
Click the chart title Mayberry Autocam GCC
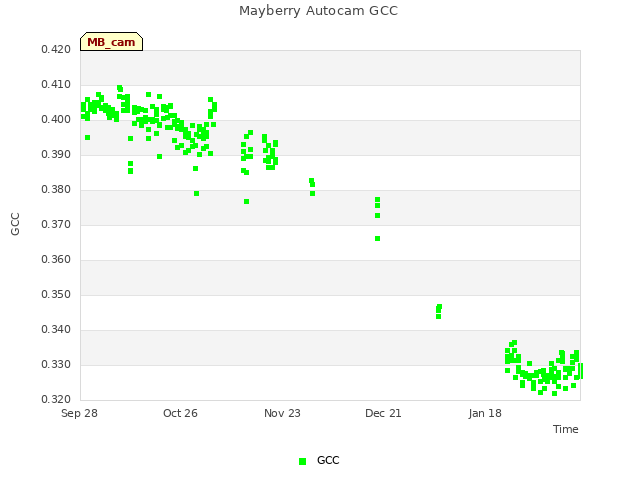click(318, 11)
